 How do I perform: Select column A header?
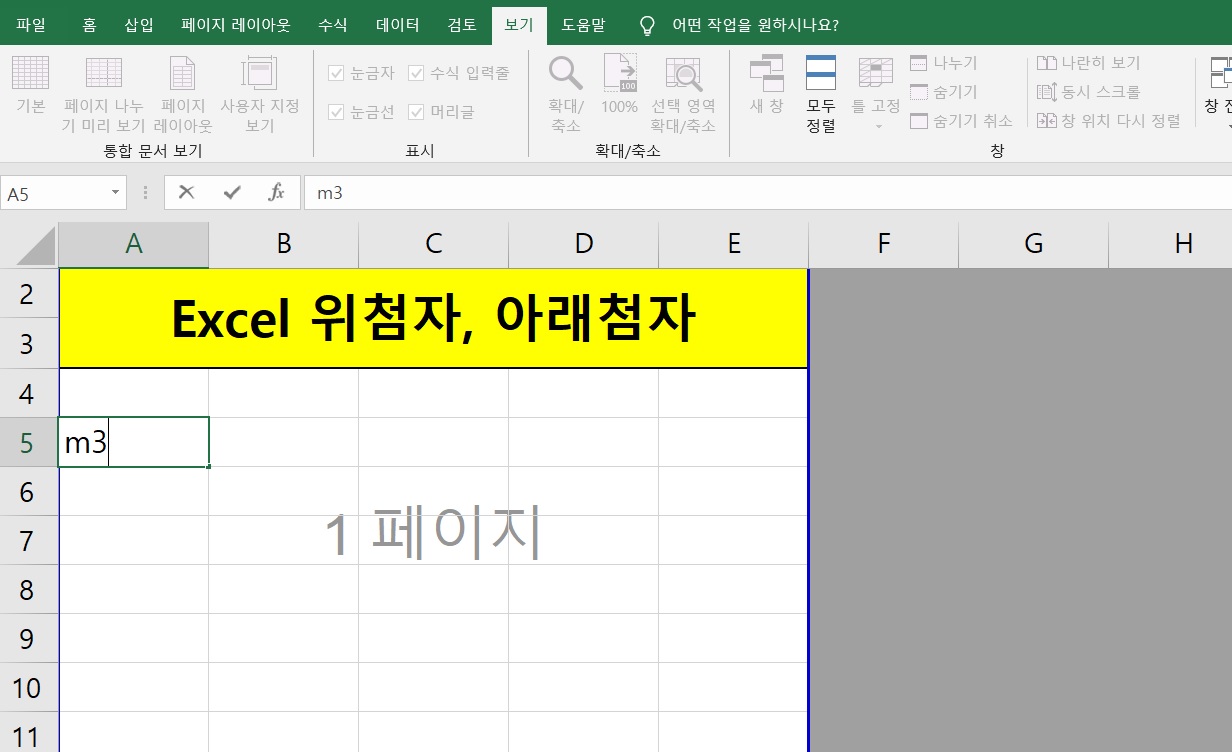coord(134,244)
